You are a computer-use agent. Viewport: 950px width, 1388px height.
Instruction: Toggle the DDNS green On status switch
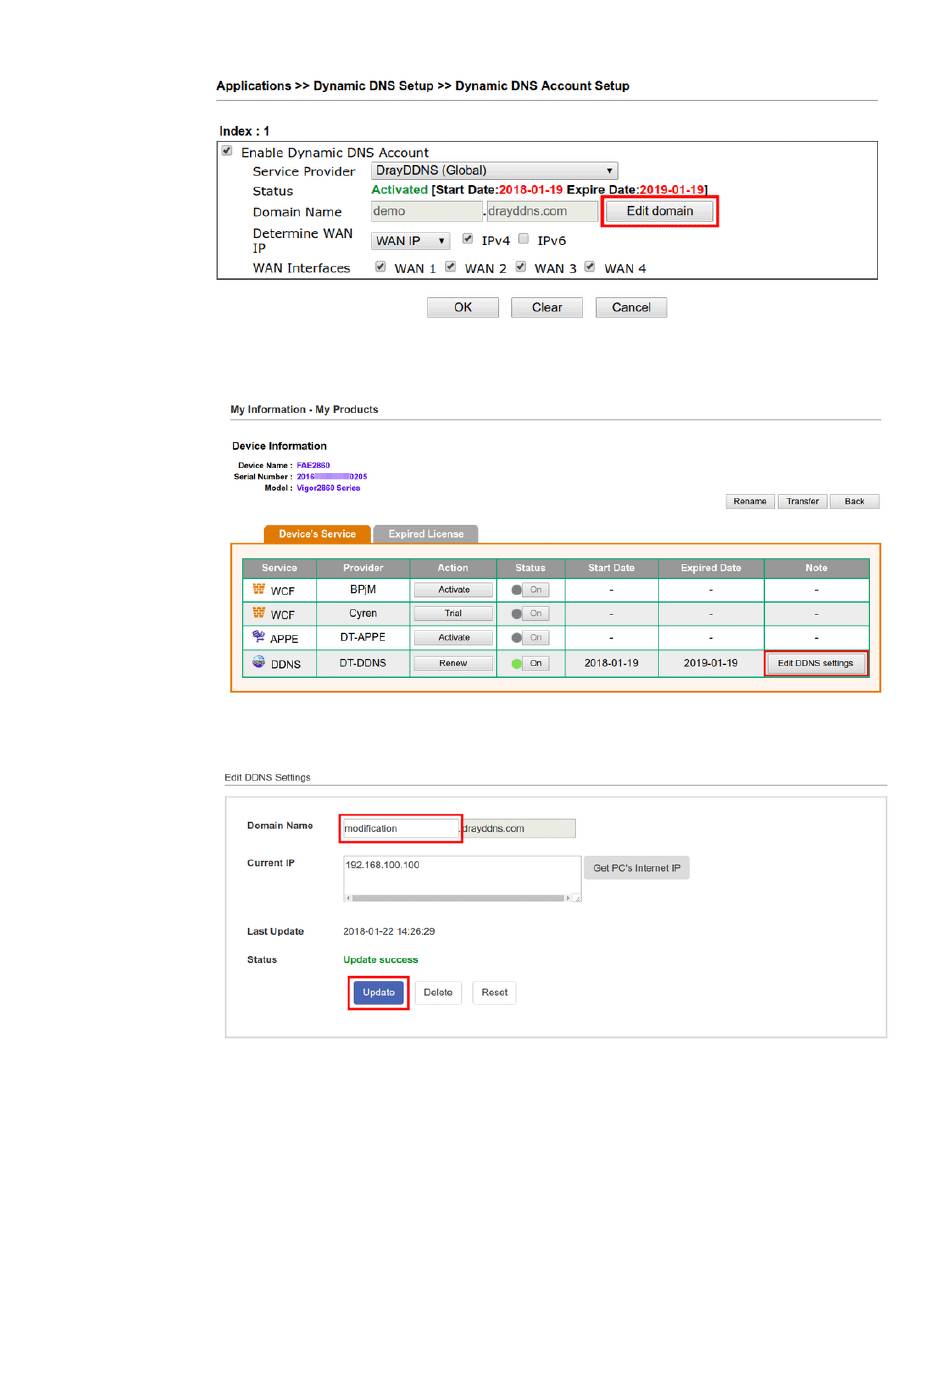[529, 663]
